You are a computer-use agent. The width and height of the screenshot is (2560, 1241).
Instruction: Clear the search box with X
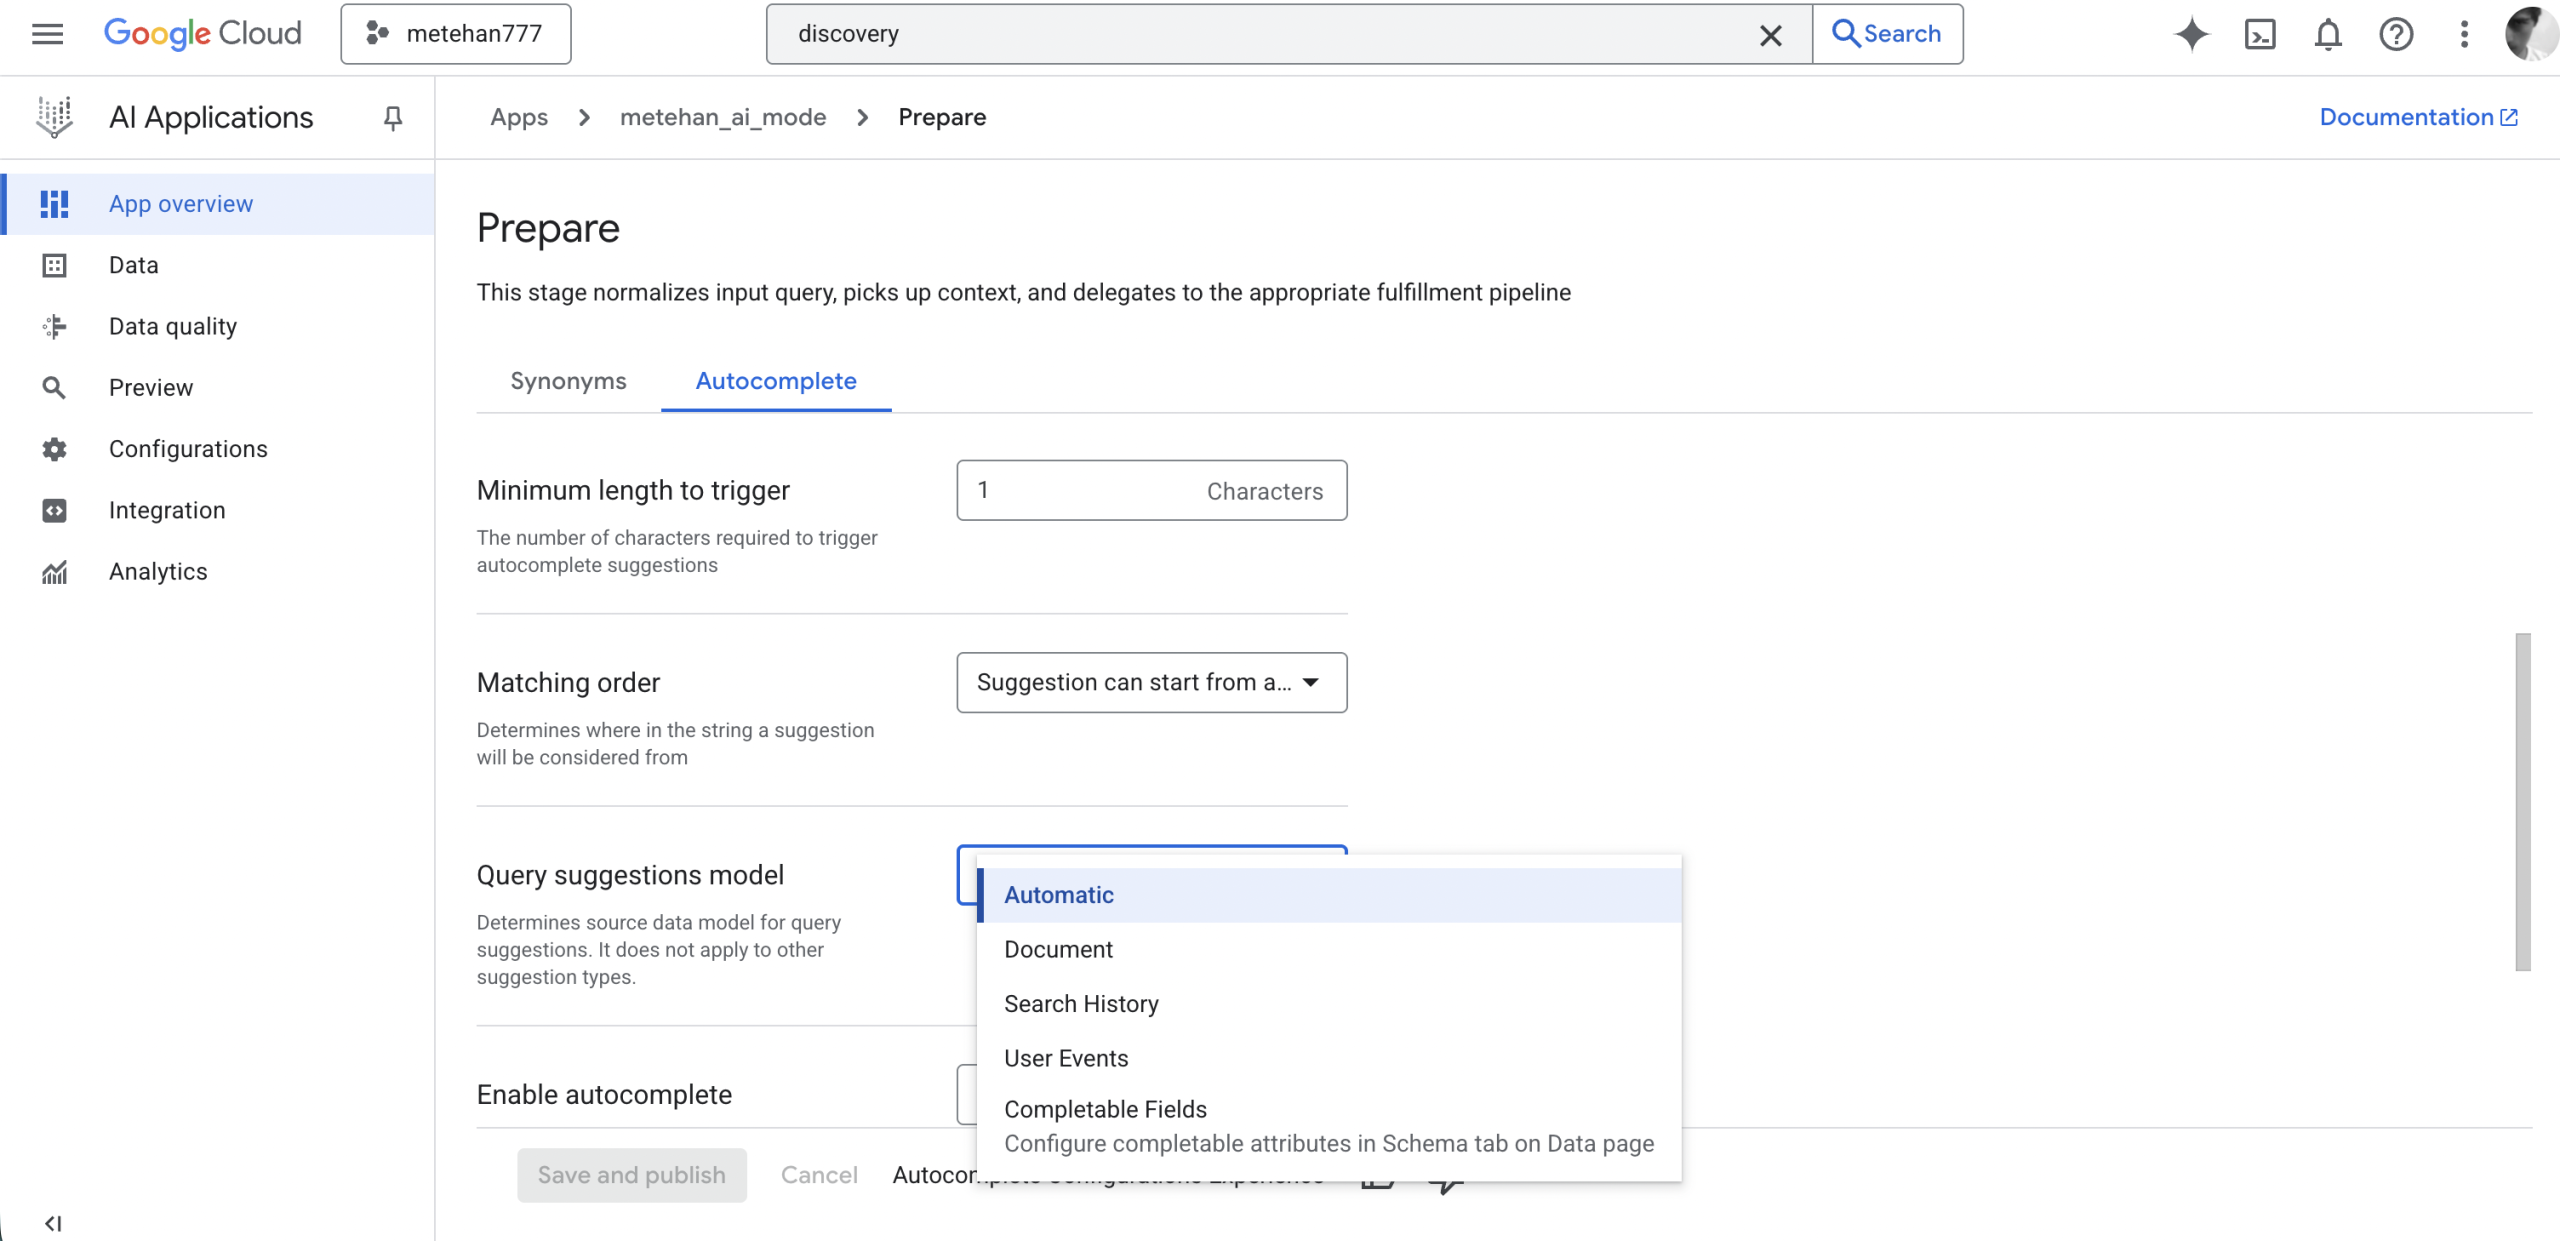point(1770,35)
